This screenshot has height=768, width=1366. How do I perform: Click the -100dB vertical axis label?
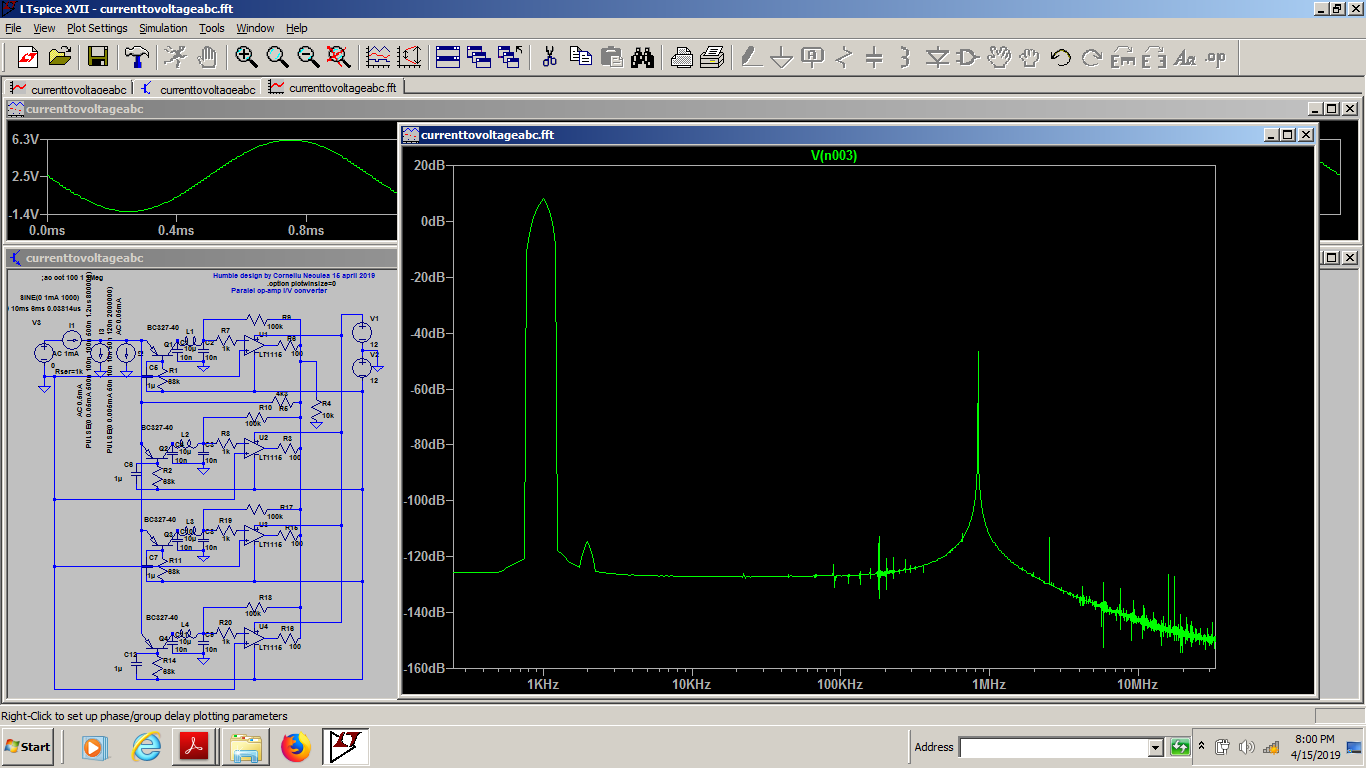click(x=425, y=501)
